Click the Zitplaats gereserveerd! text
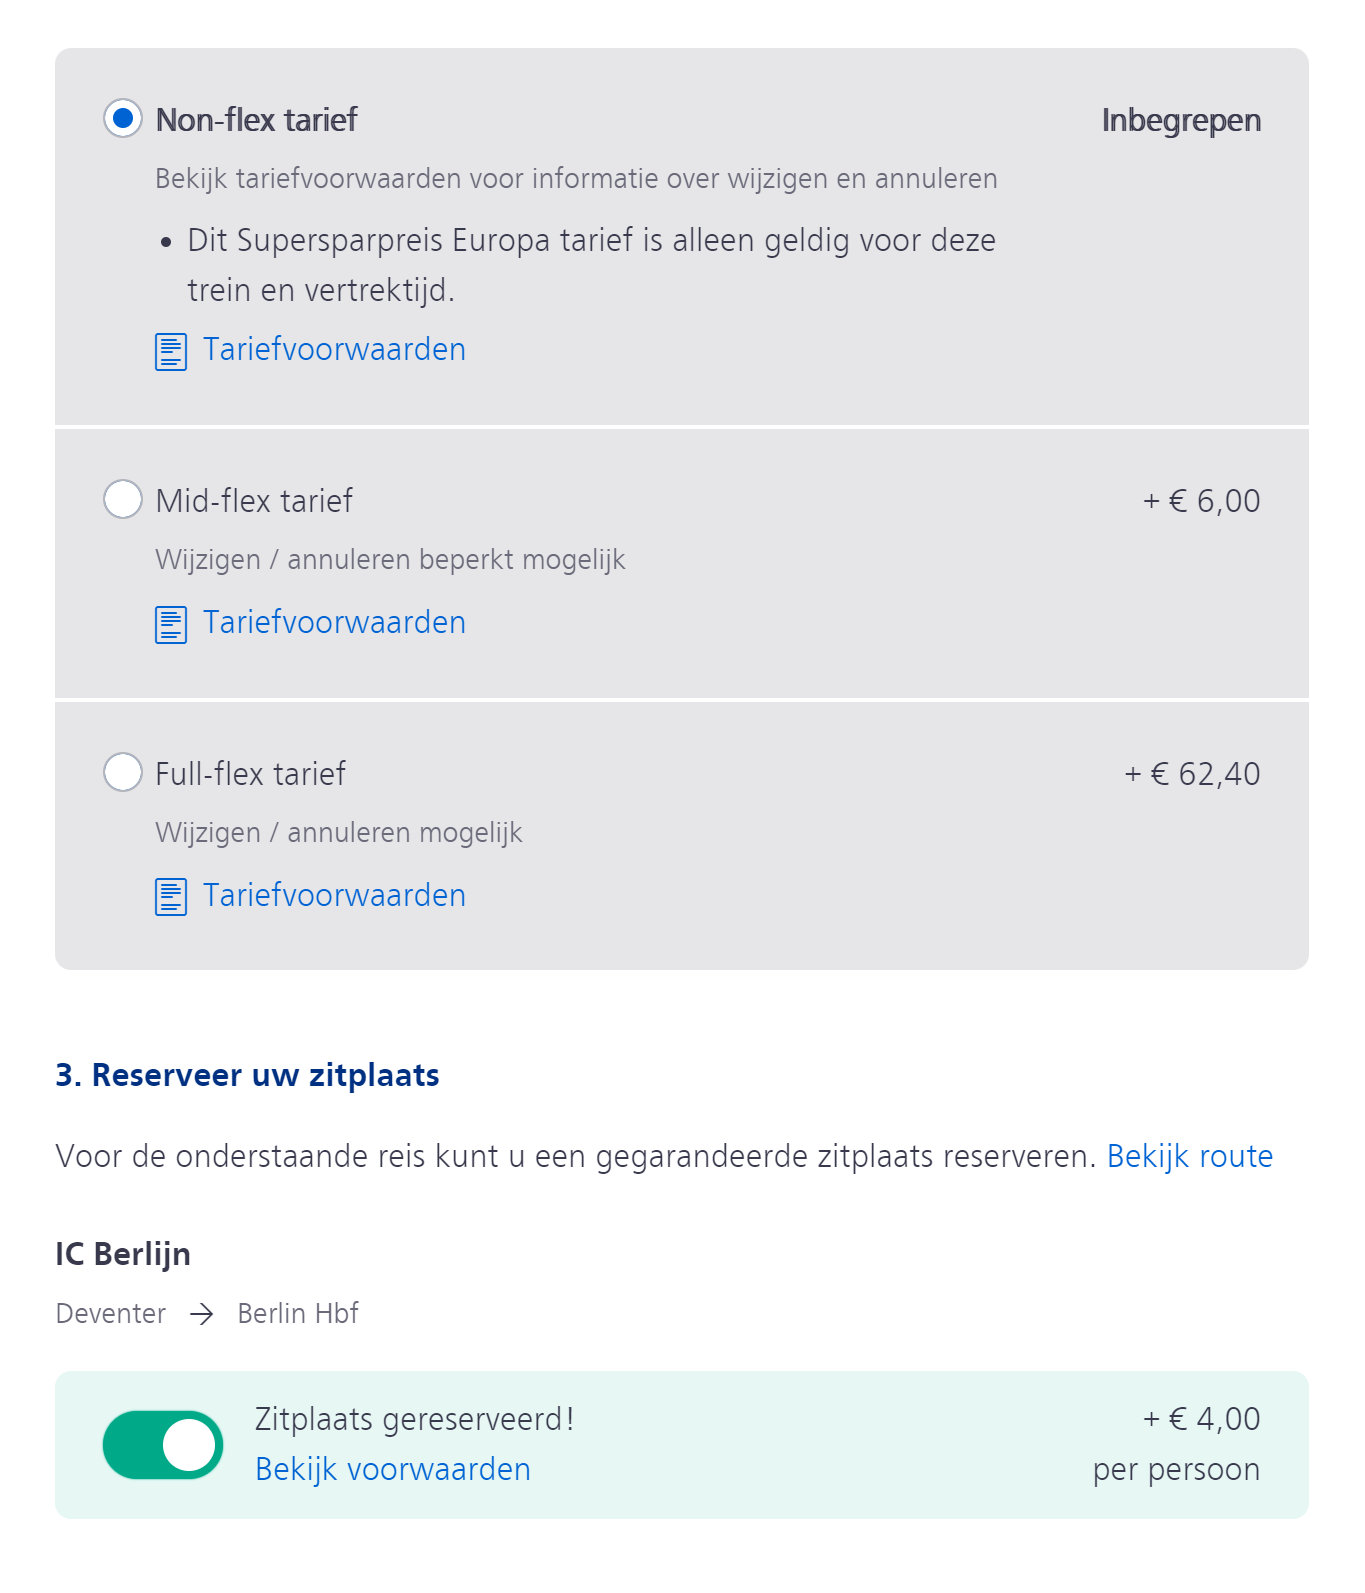 point(415,1419)
